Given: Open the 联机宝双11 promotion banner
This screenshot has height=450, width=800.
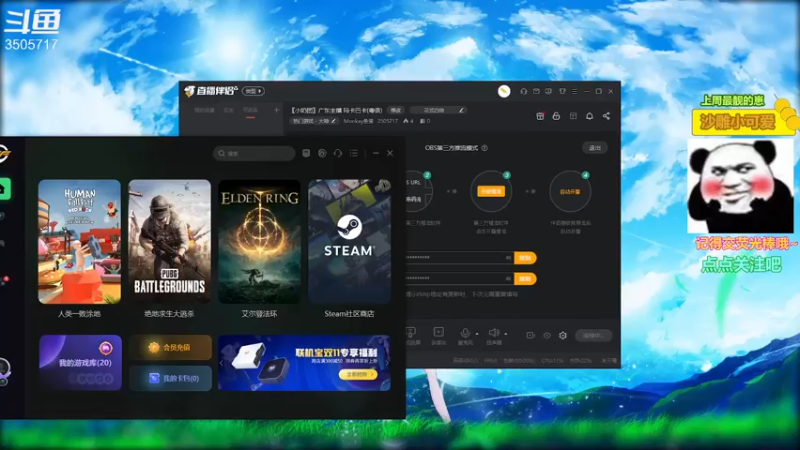Looking at the screenshot, I should coord(305,363).
